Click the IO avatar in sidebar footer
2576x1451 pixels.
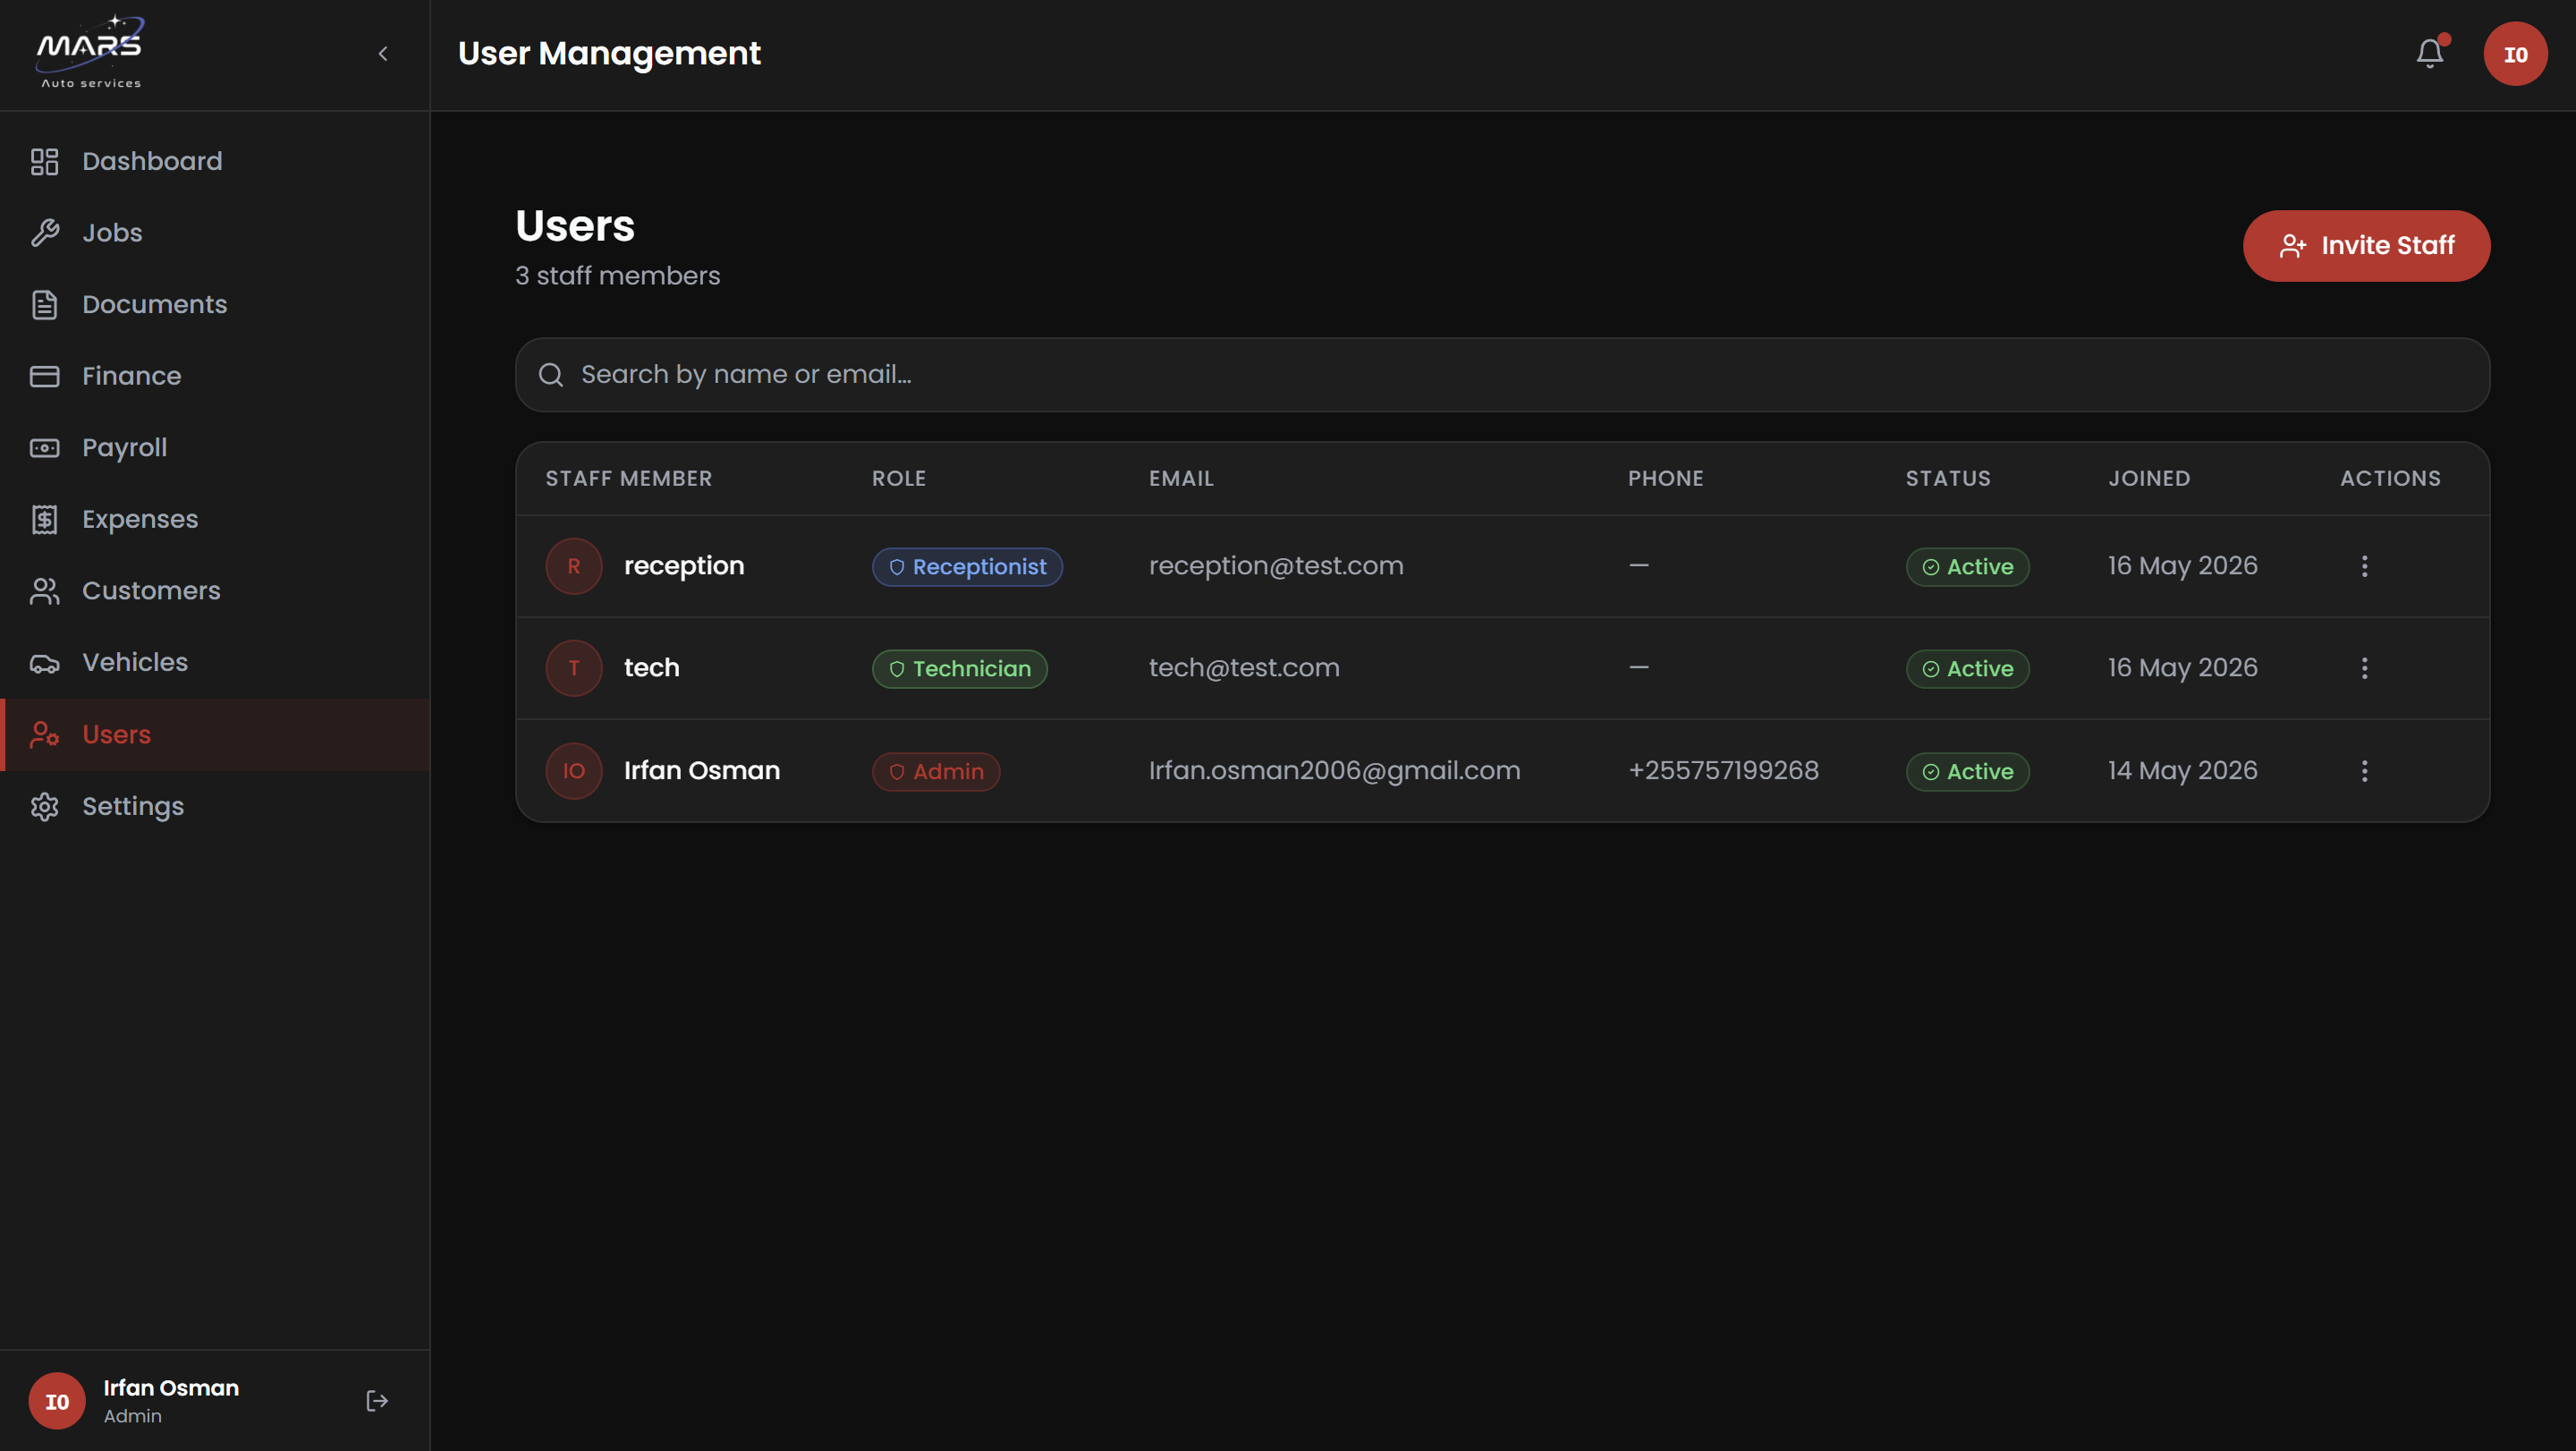(x=57, y=1401)
